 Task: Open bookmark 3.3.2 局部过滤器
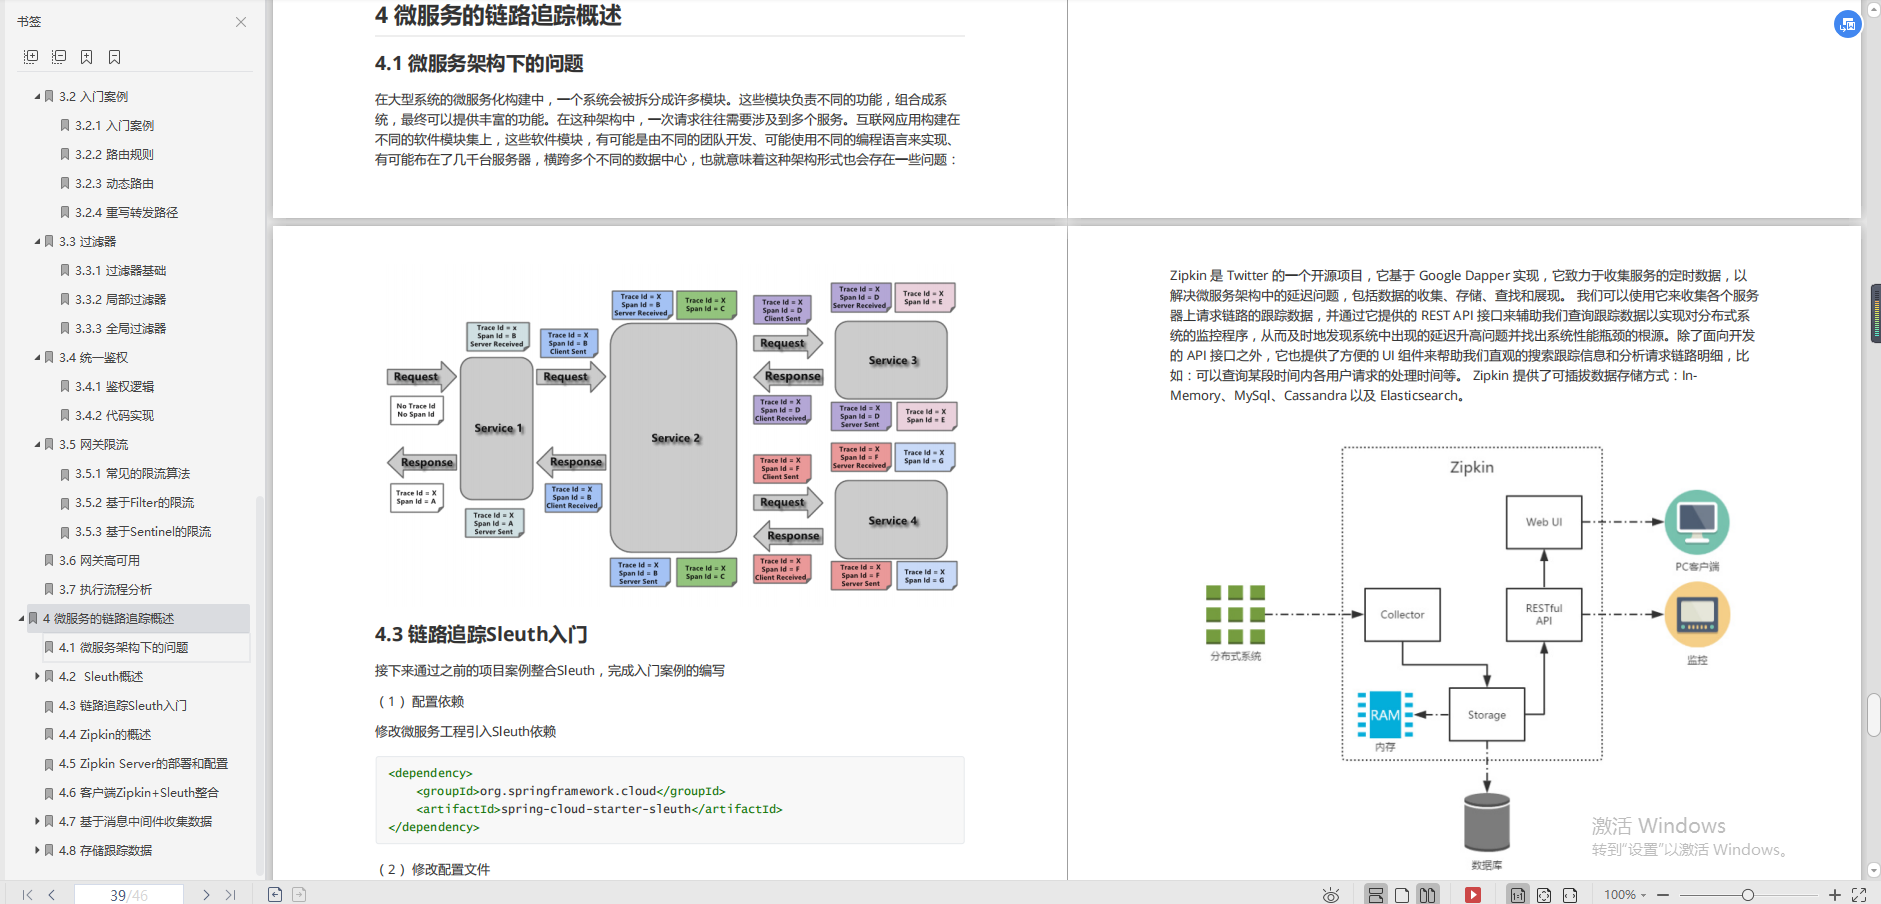point(120,300)
